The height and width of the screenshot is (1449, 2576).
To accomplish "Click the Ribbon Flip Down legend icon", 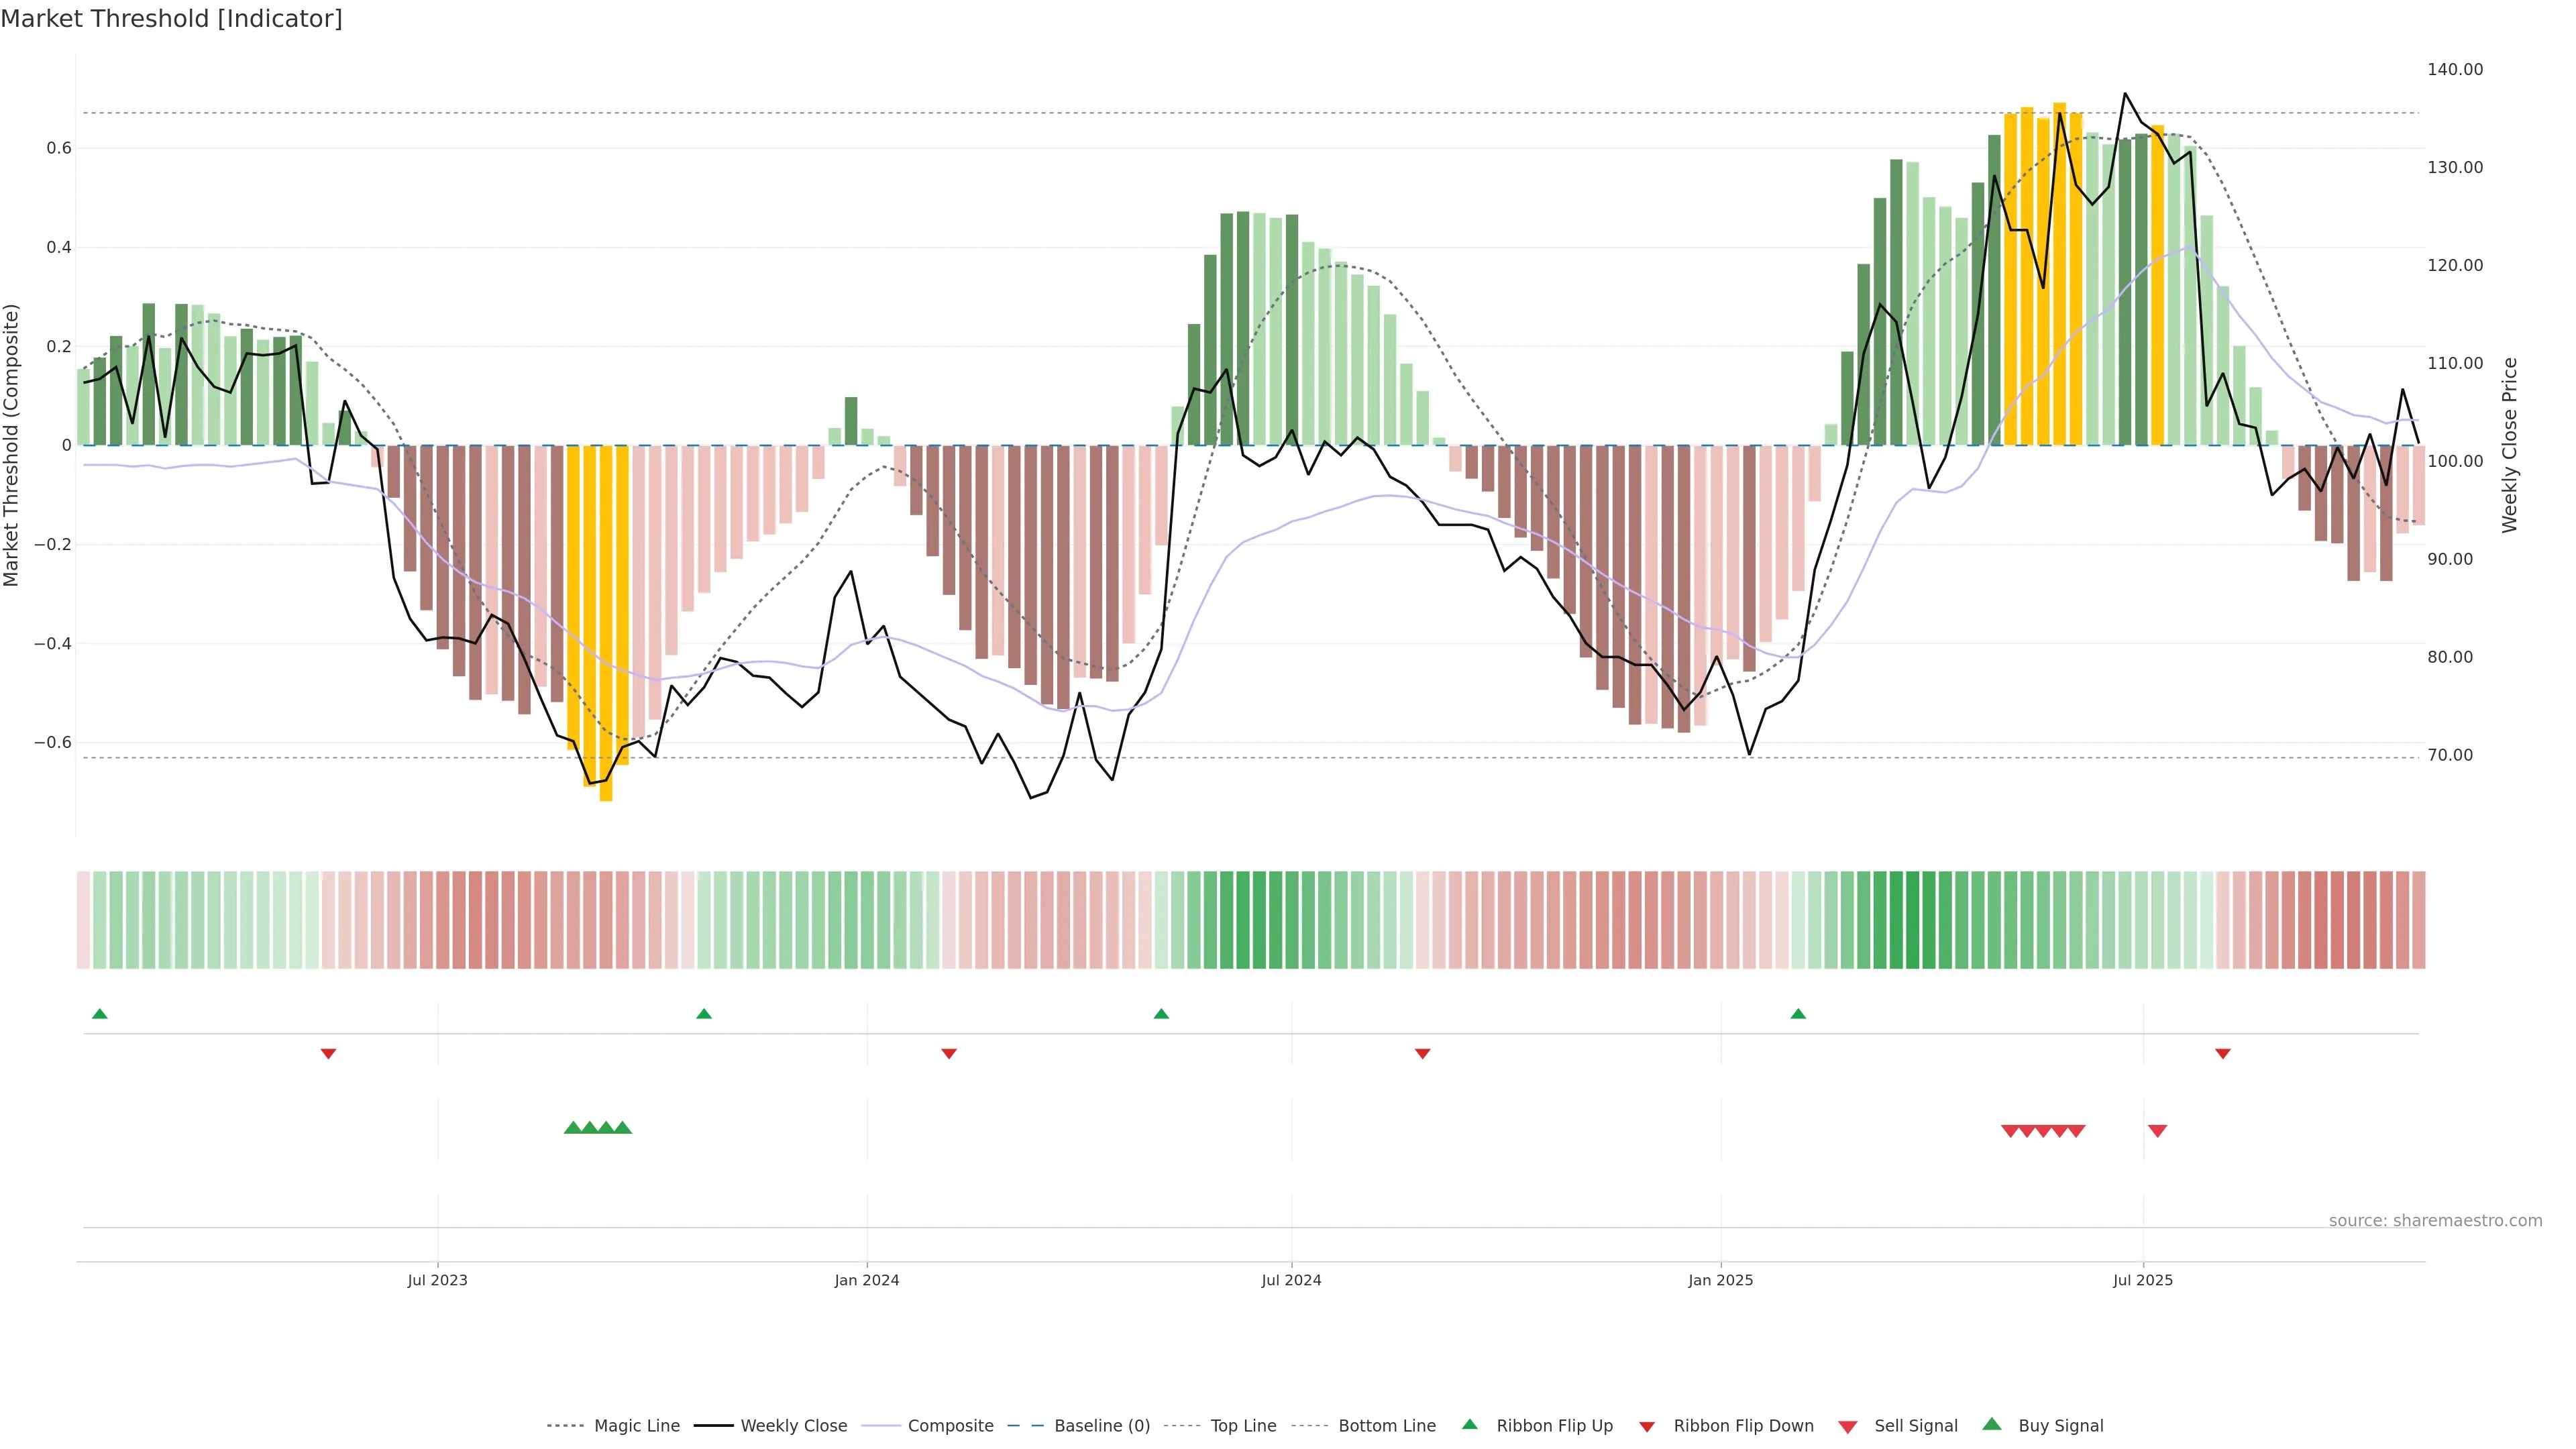I will (x=1647, y=1427).
